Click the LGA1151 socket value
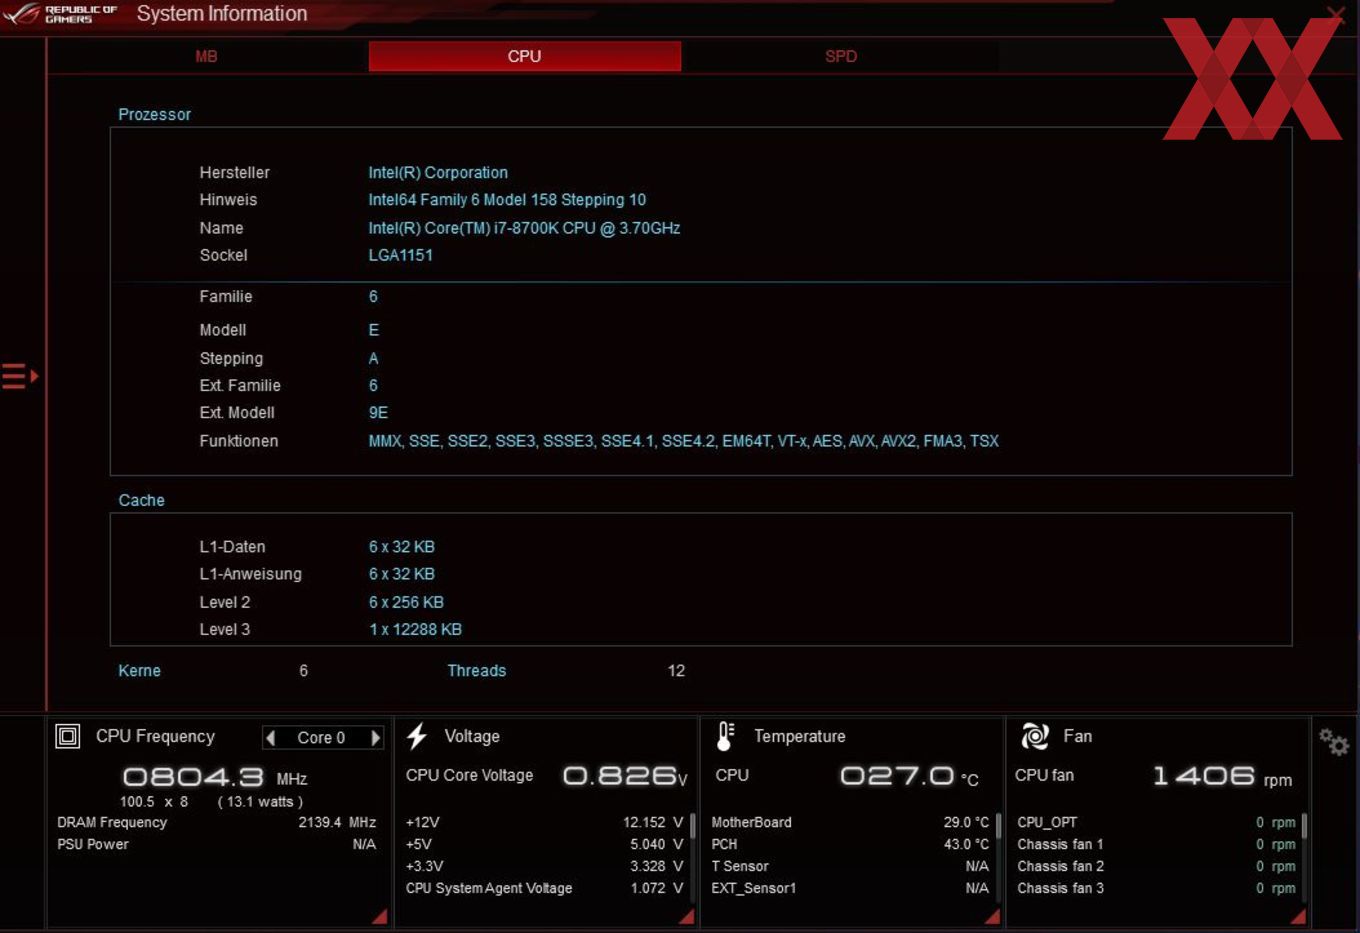1360x933 pixels. [400, 255]
